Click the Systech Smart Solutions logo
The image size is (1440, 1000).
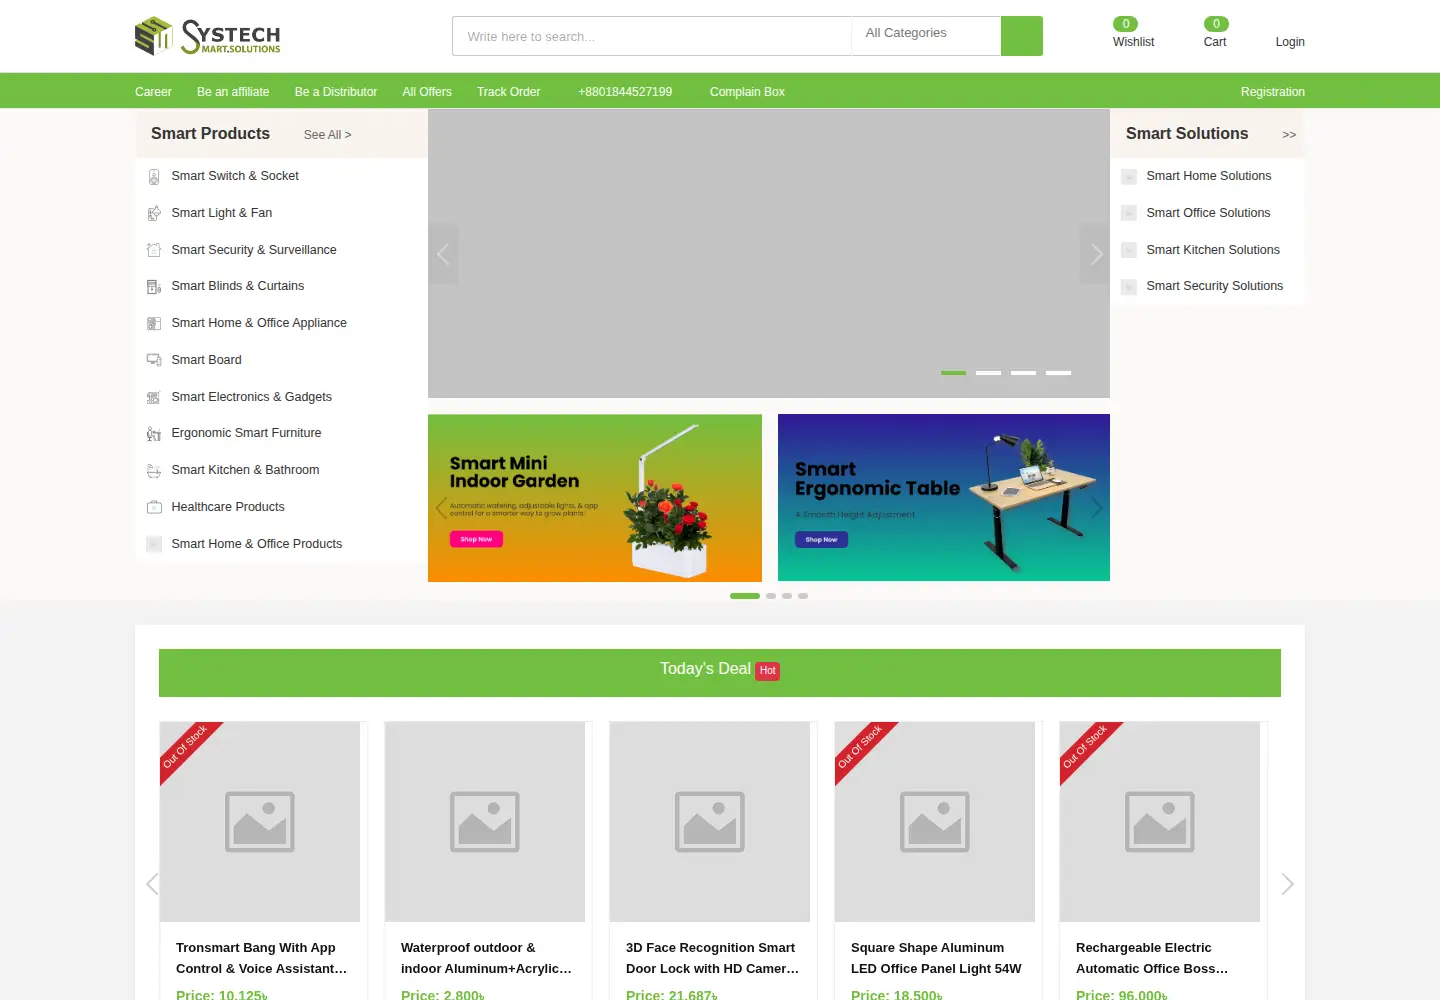208,36
